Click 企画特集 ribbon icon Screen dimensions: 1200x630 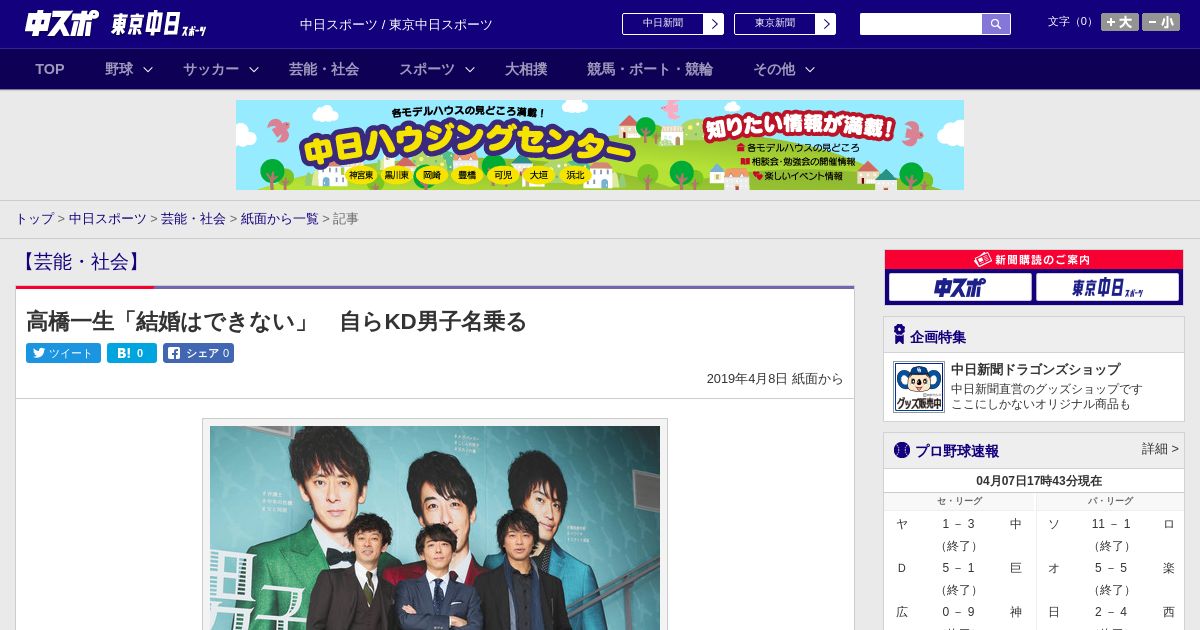click(899, 335)
